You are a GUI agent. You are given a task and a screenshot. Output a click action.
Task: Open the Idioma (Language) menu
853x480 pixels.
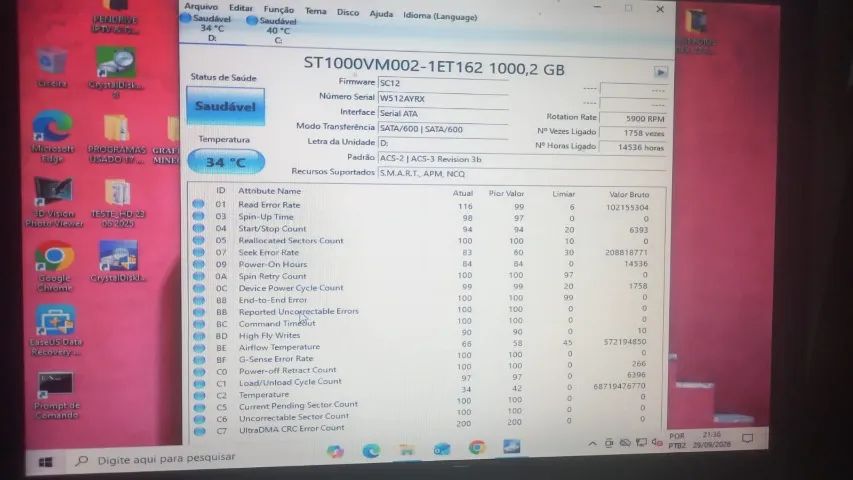(x=440, y=16)
